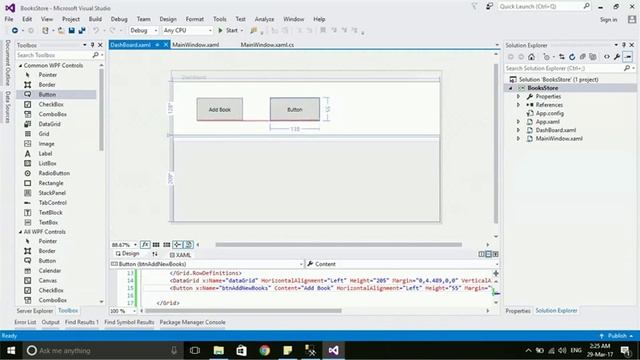Click the Sync with Active Document icon
Image resolution: width=640 pixels, height=360 pixels.
tap(562, 57)
